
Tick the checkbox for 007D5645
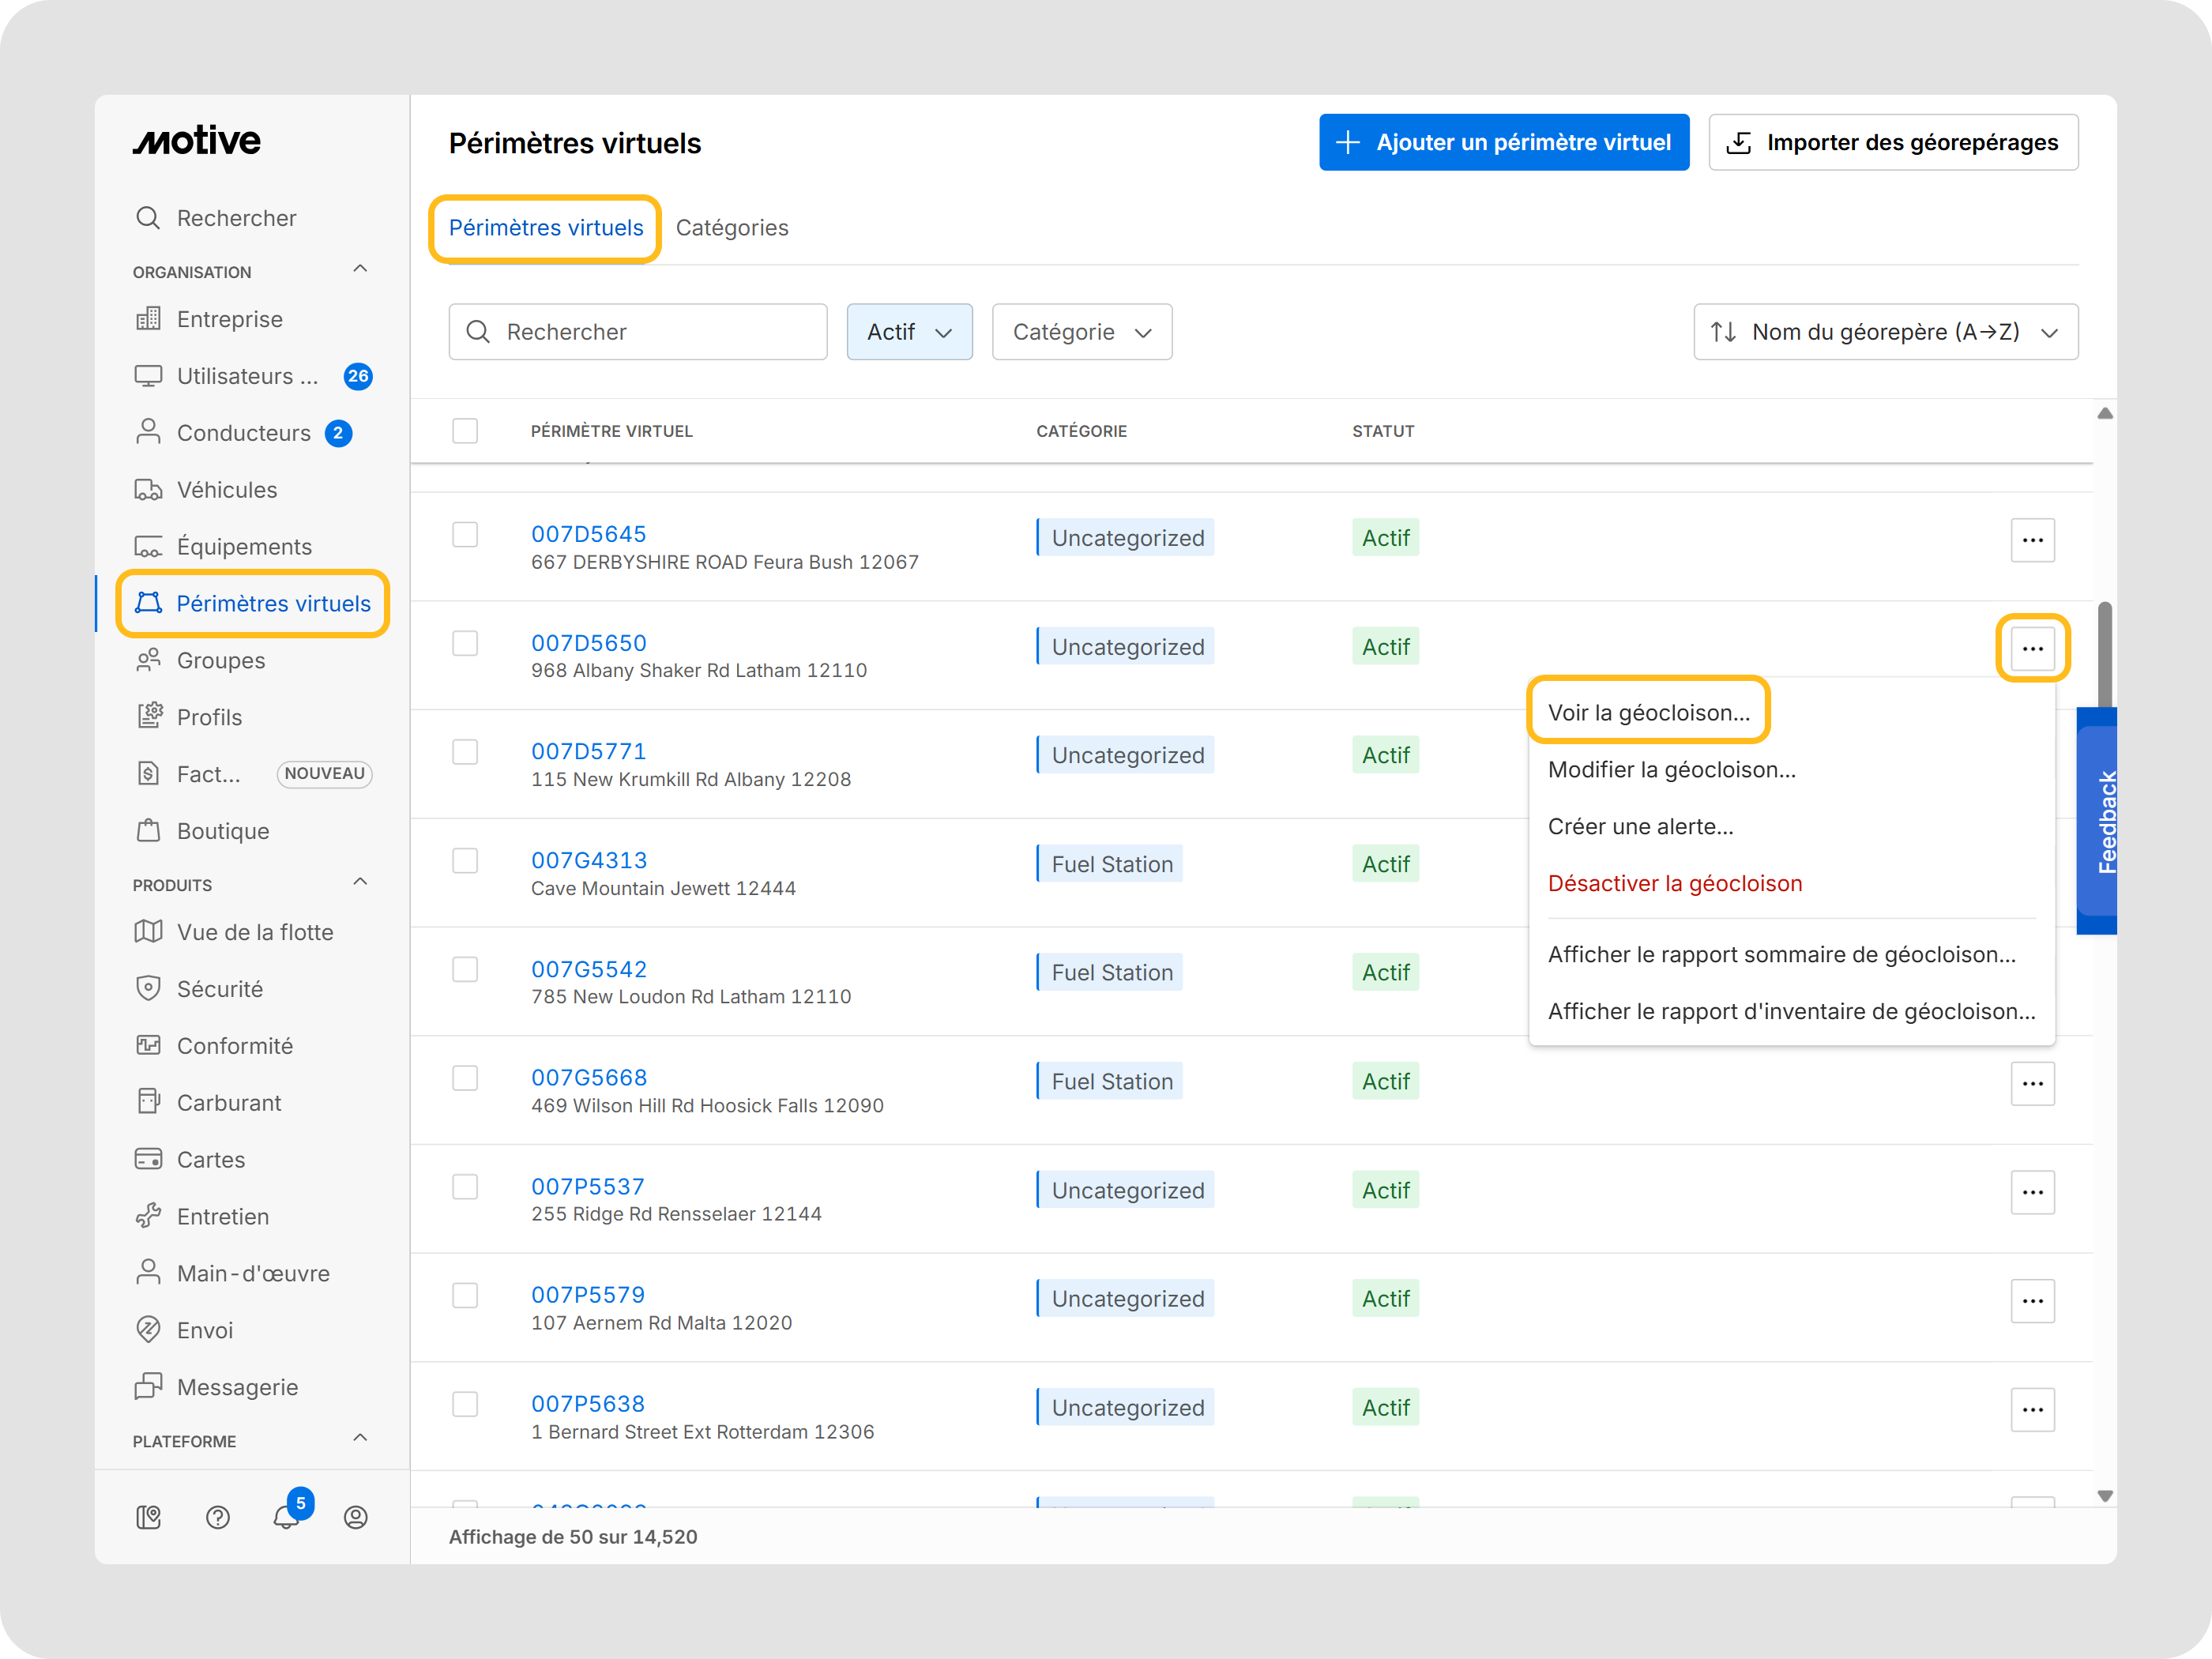tap(465, 535)
